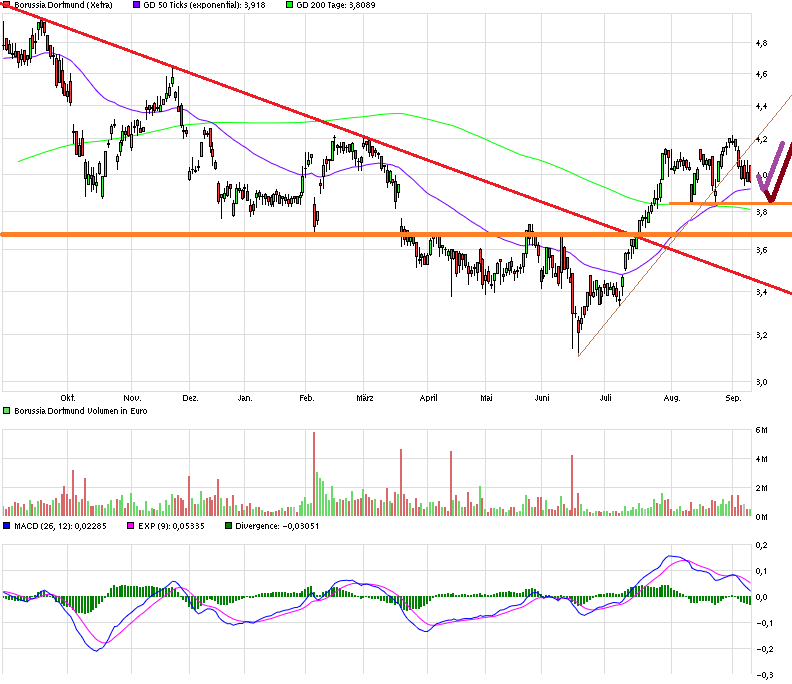Click the tallest February volume spike bar

(x=314, y=474)
